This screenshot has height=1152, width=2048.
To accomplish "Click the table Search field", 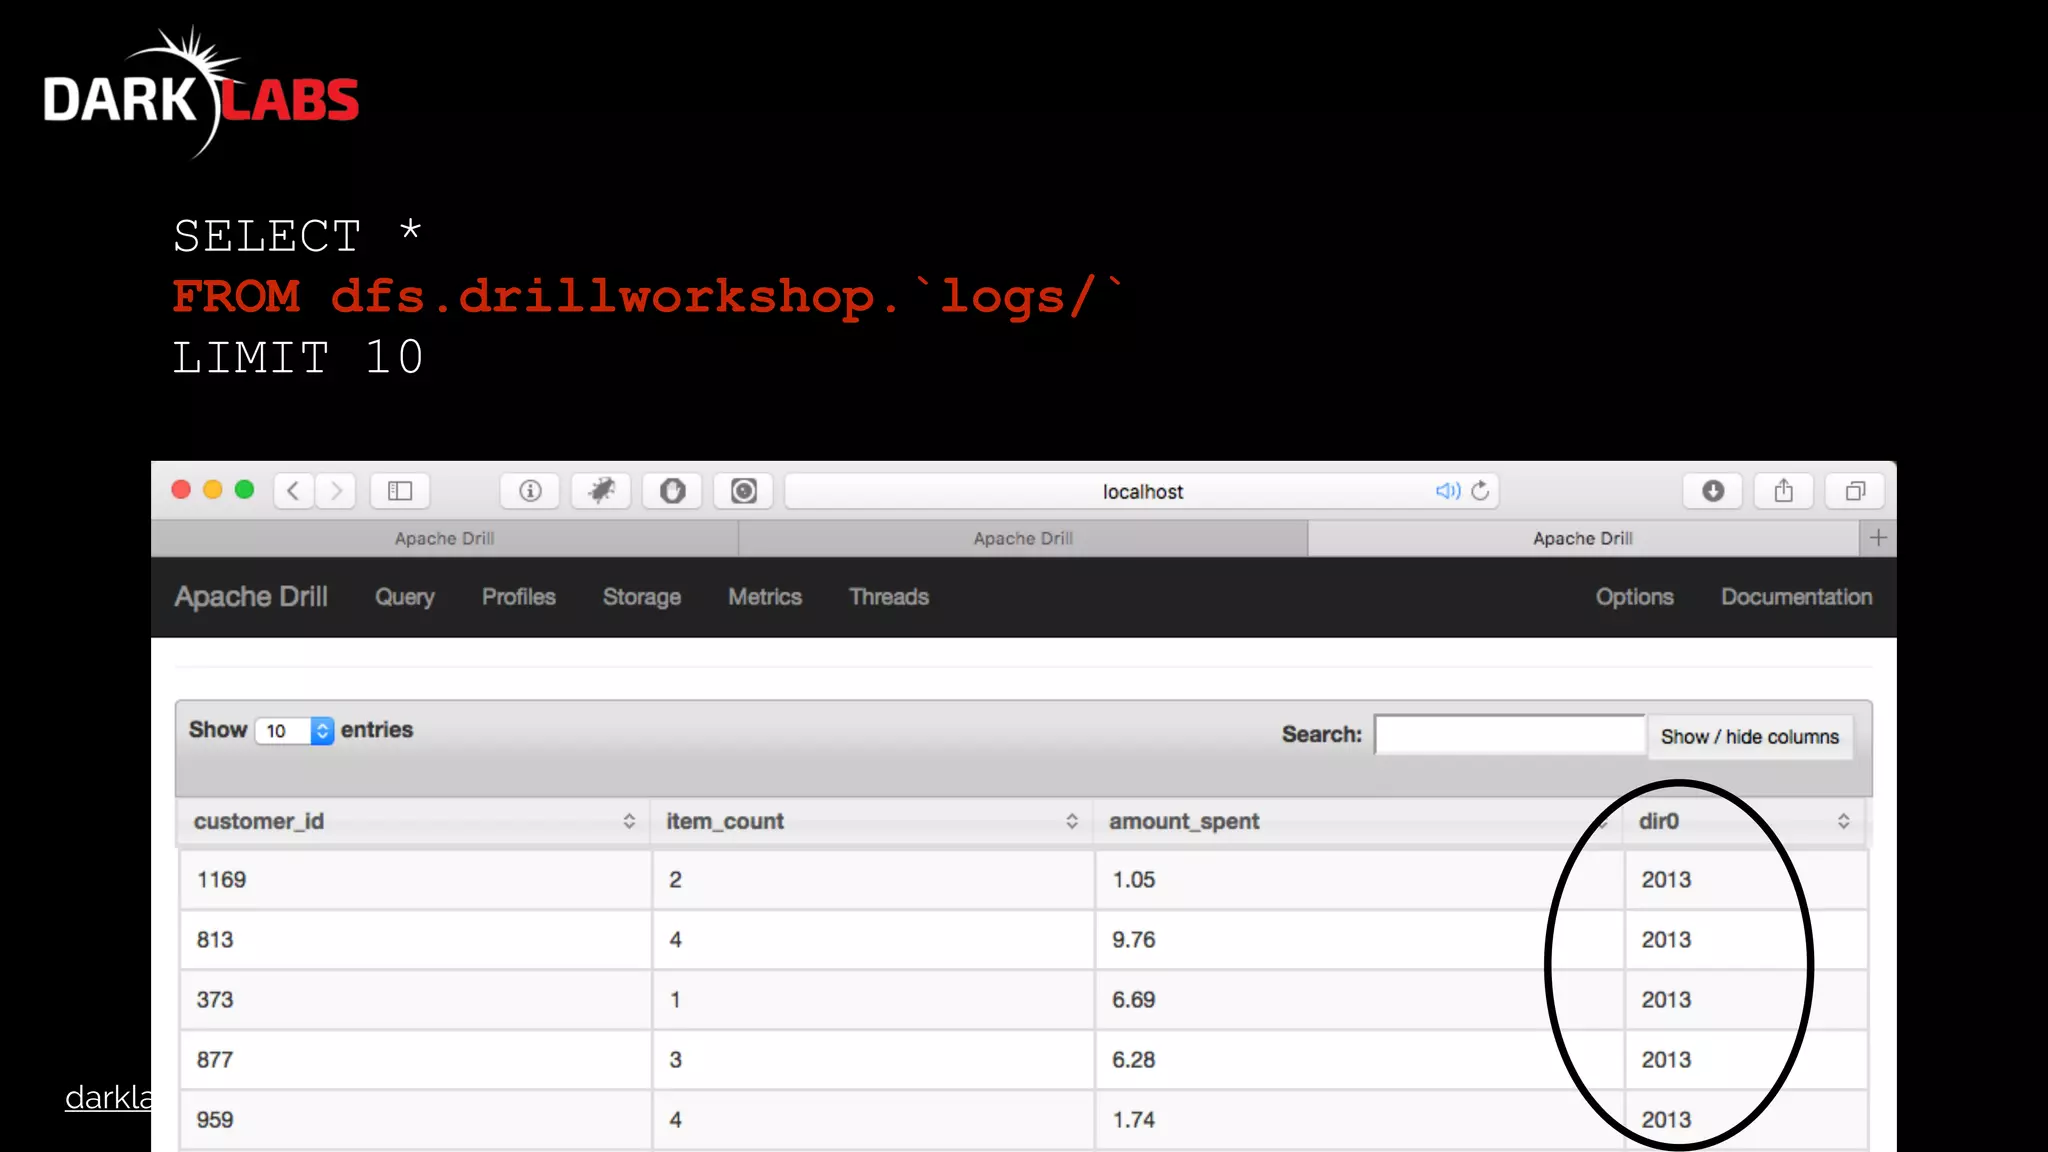I will [1510, 735].
